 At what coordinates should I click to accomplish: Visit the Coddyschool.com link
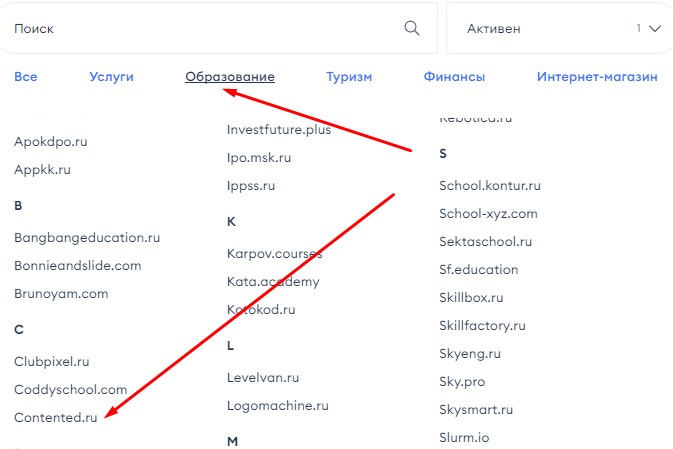coord(71,389)
